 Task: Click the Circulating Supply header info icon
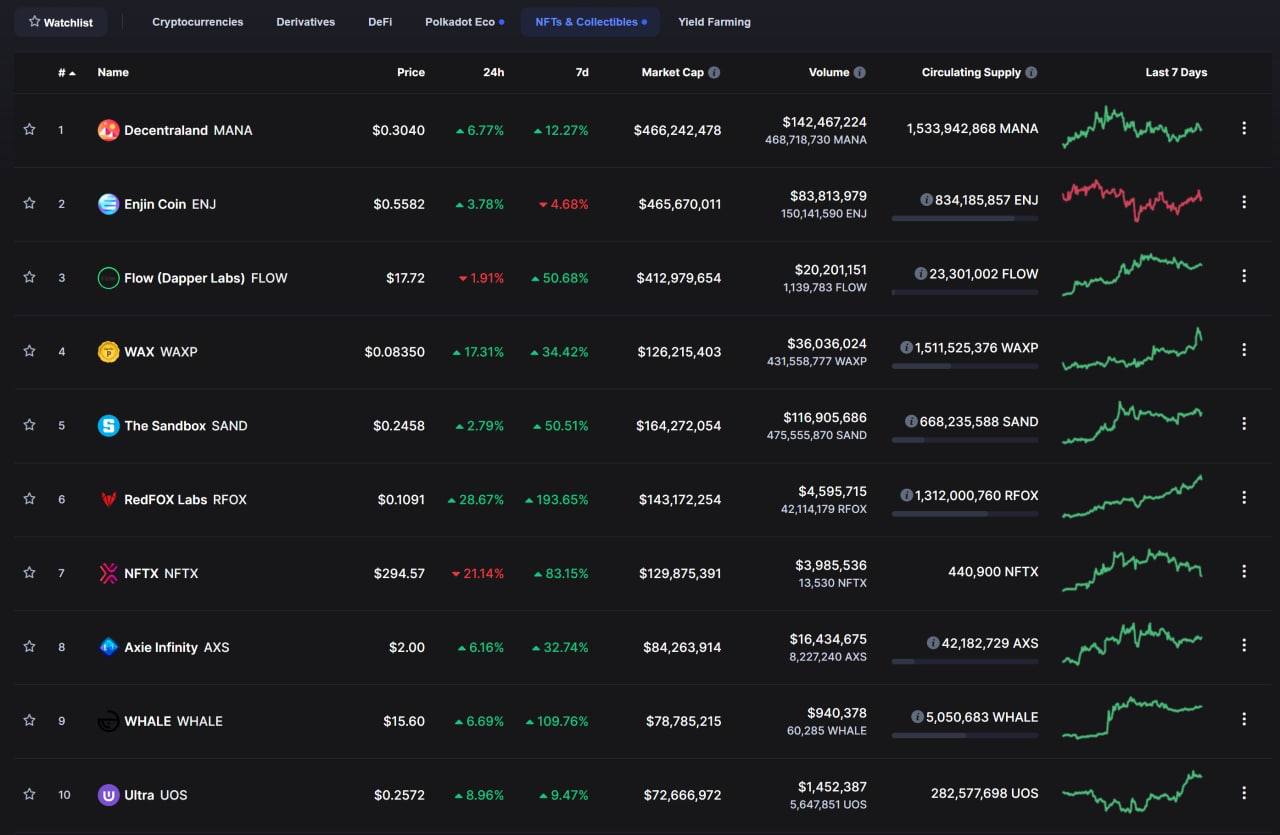tap(1031, 72)
